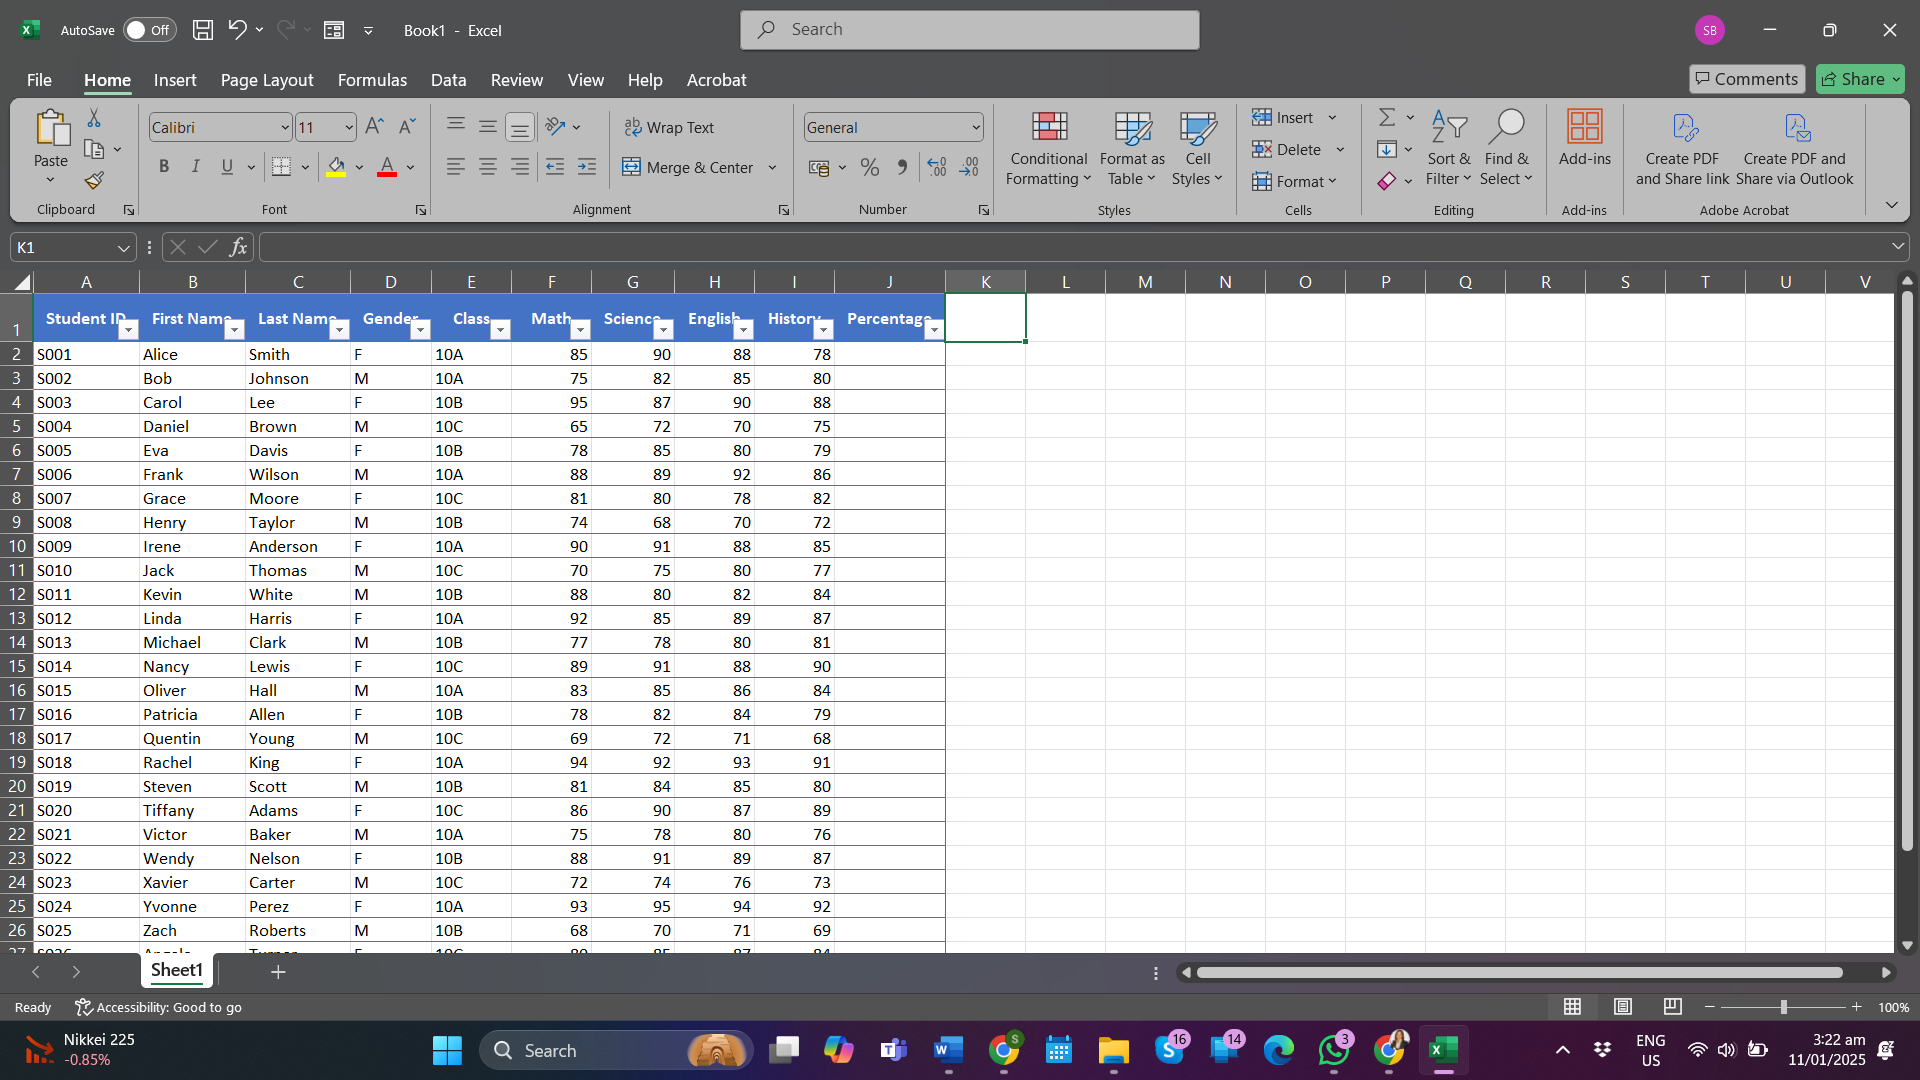
Task: Switch to Page Break Preview view
Action: coord(1672,1007)
